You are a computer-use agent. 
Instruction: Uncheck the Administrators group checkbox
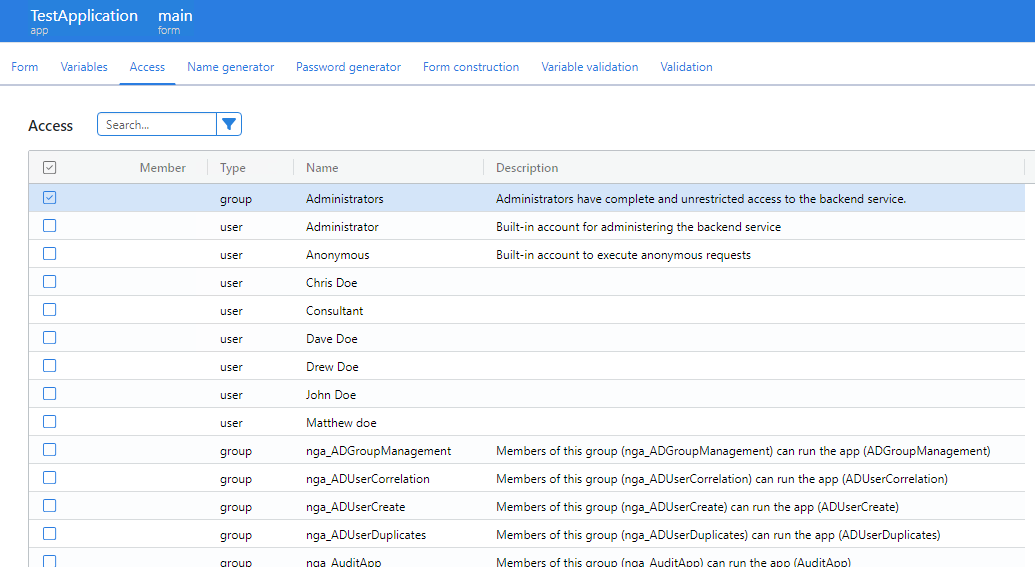coord(50,198)
